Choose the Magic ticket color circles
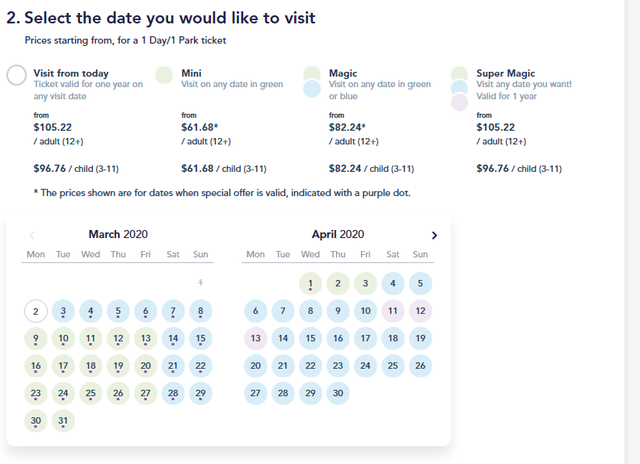 coord(312,82)
